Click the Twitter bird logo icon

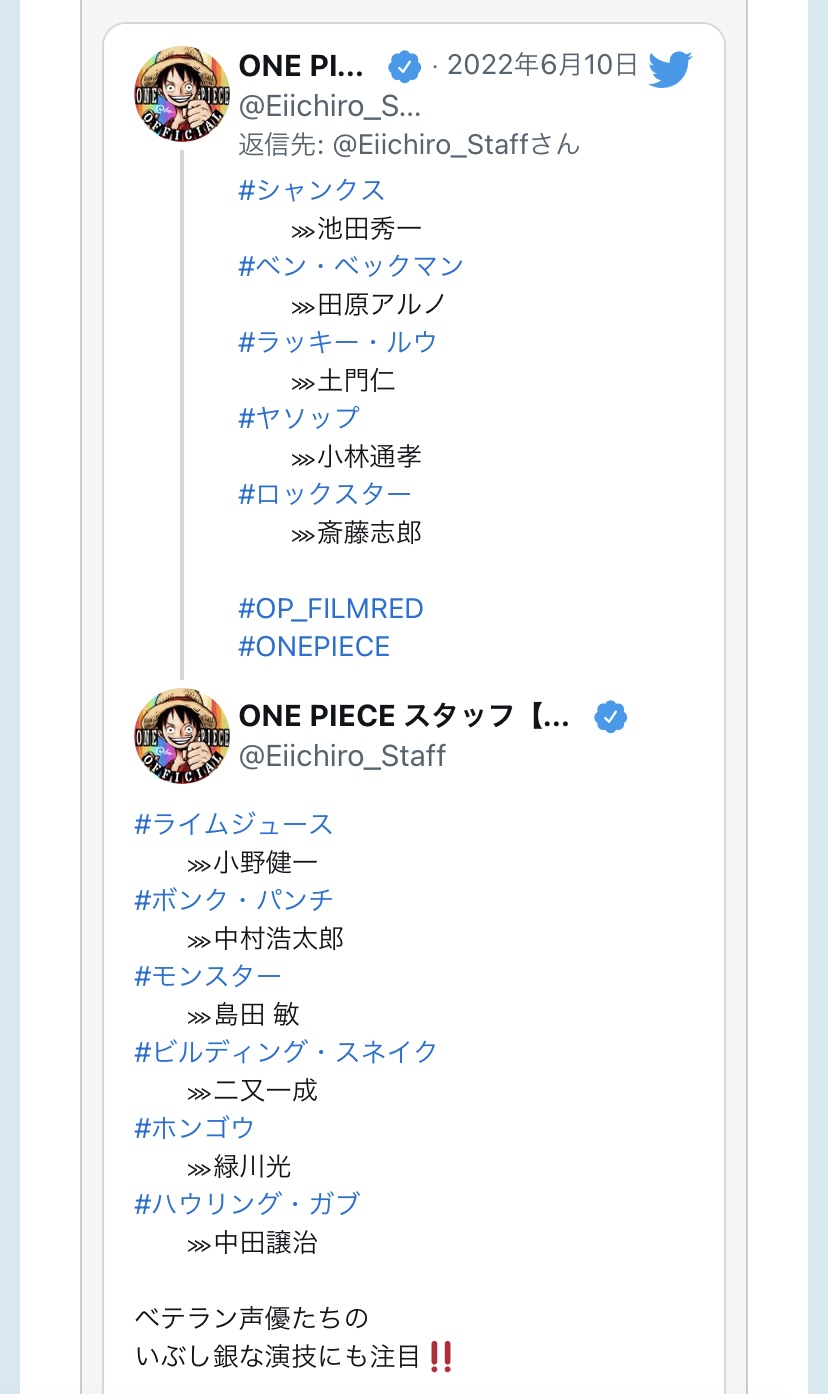point(670,69)
